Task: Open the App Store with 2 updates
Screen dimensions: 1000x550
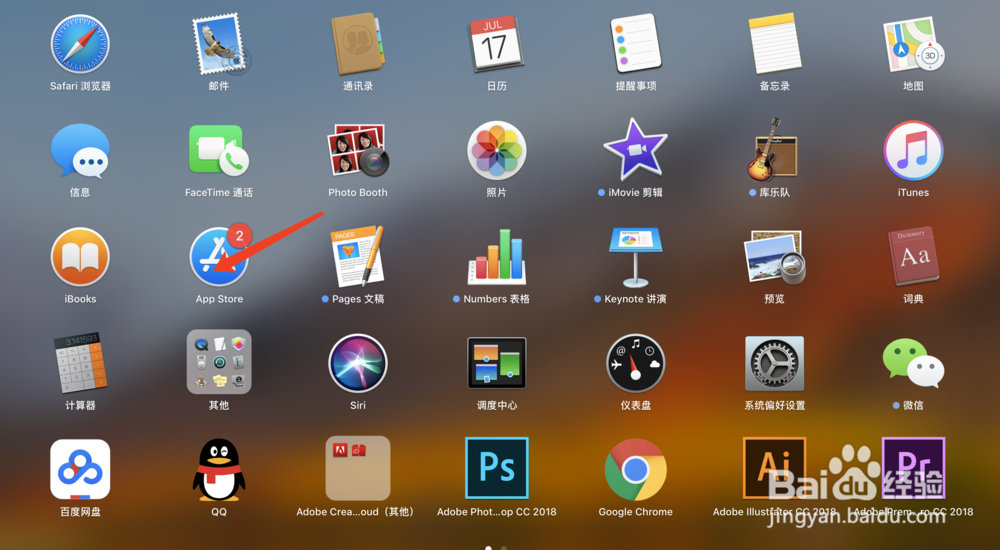Action: [219, 256]
